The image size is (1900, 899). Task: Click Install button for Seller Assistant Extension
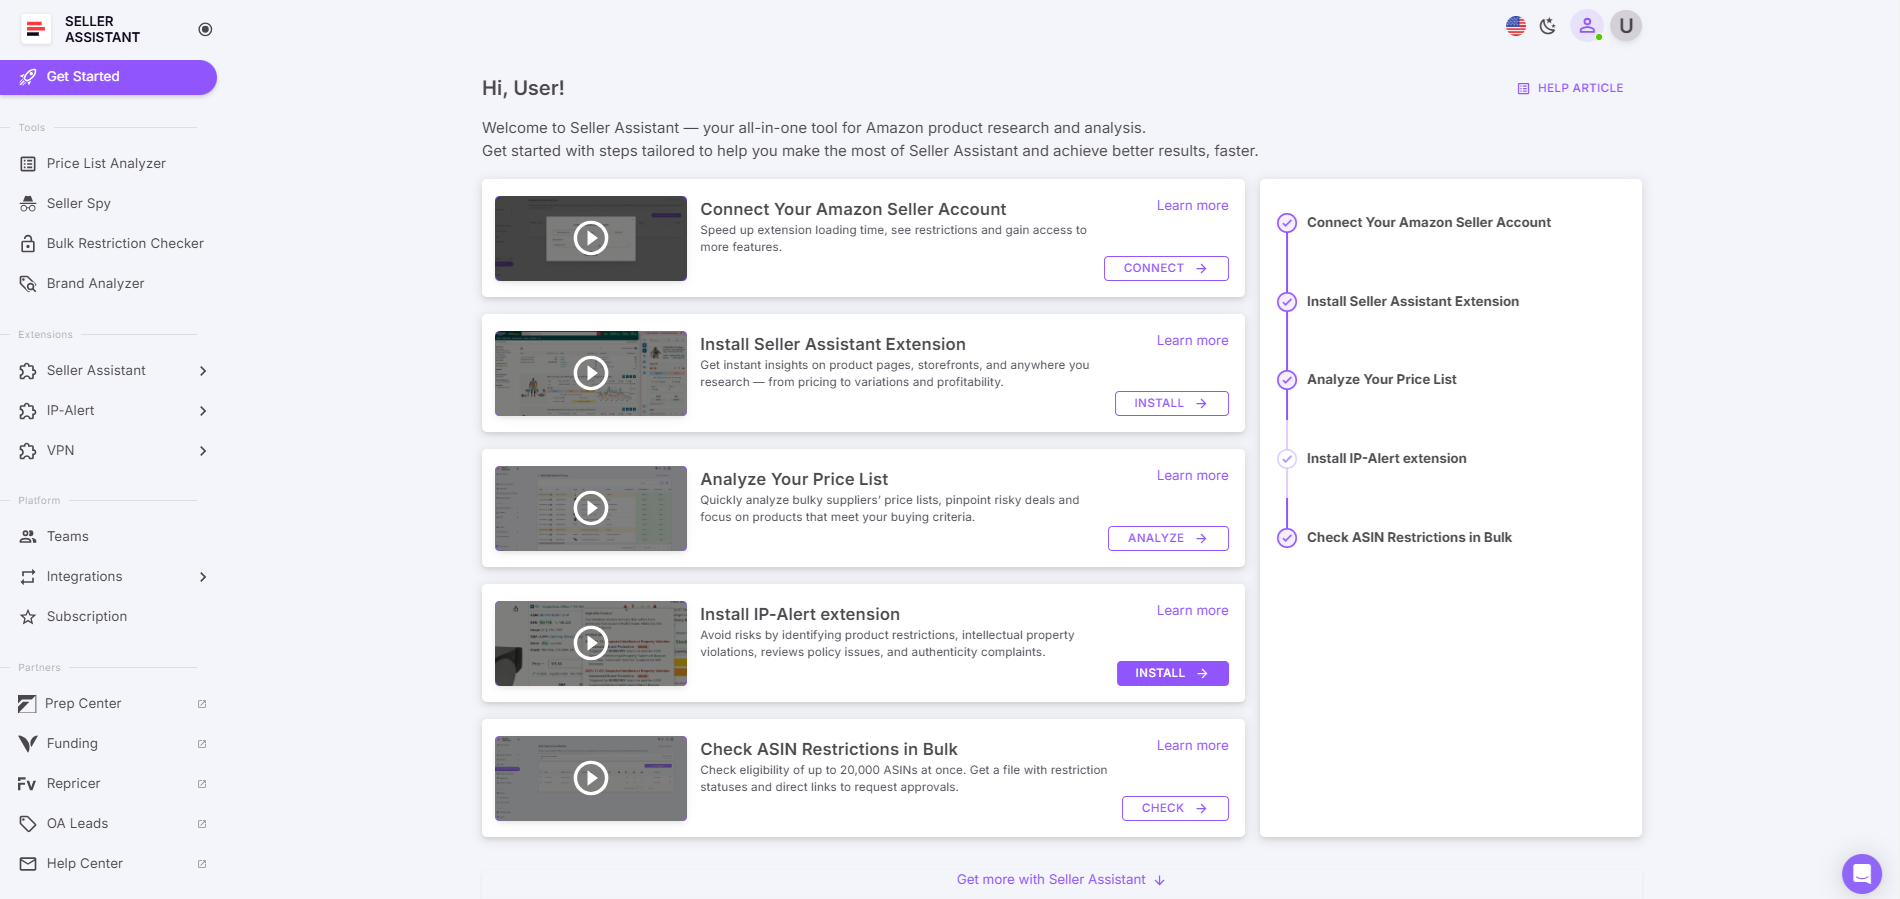tap(1172, 403)
